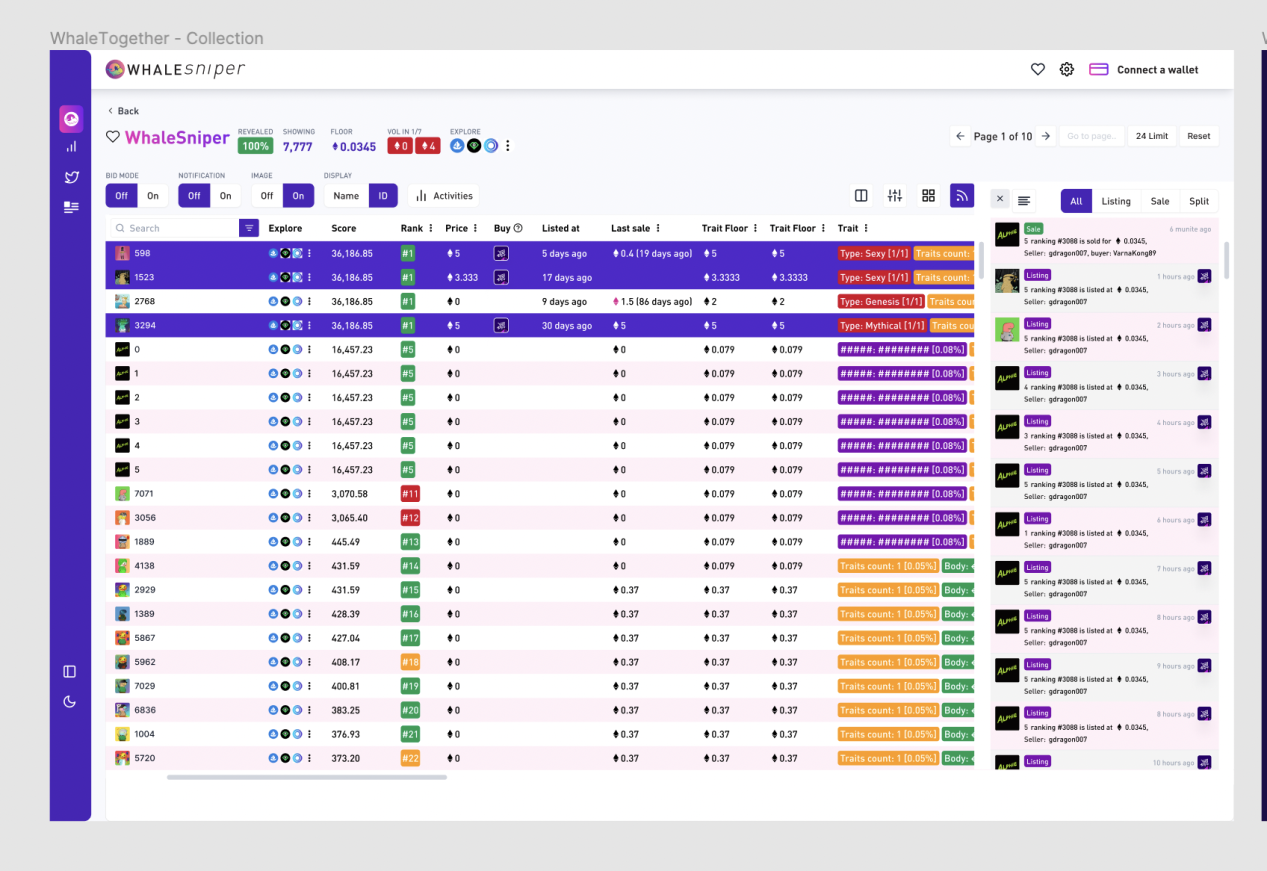Toggle the live feed RSS icon
1267x871 pixels.
pyautogui.click(x=962, y=196)
